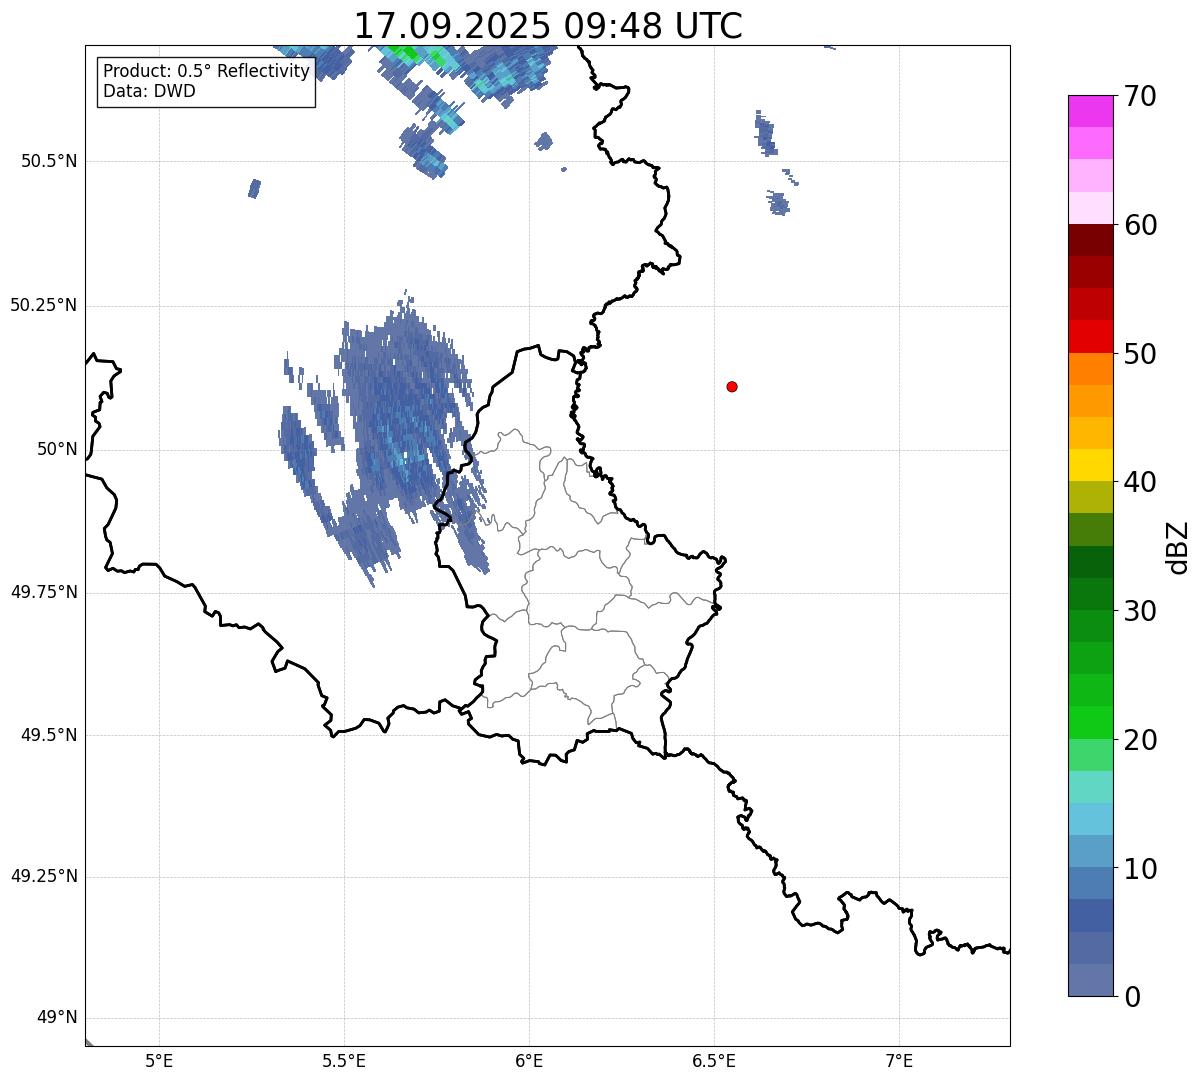Click the "Product: 0.5° Reflectivity" label
This screenshot has width=1202, height=1081.
click(207, 72)
